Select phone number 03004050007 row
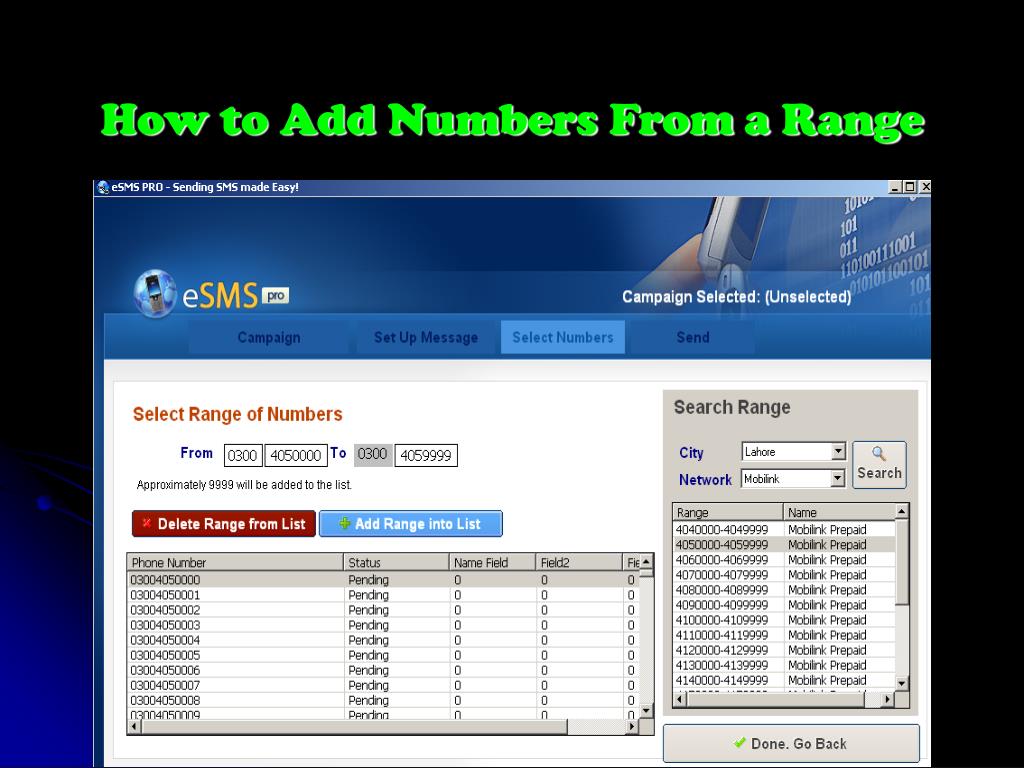The height and width of the screenshot is (768, 1024). [383, 685]
